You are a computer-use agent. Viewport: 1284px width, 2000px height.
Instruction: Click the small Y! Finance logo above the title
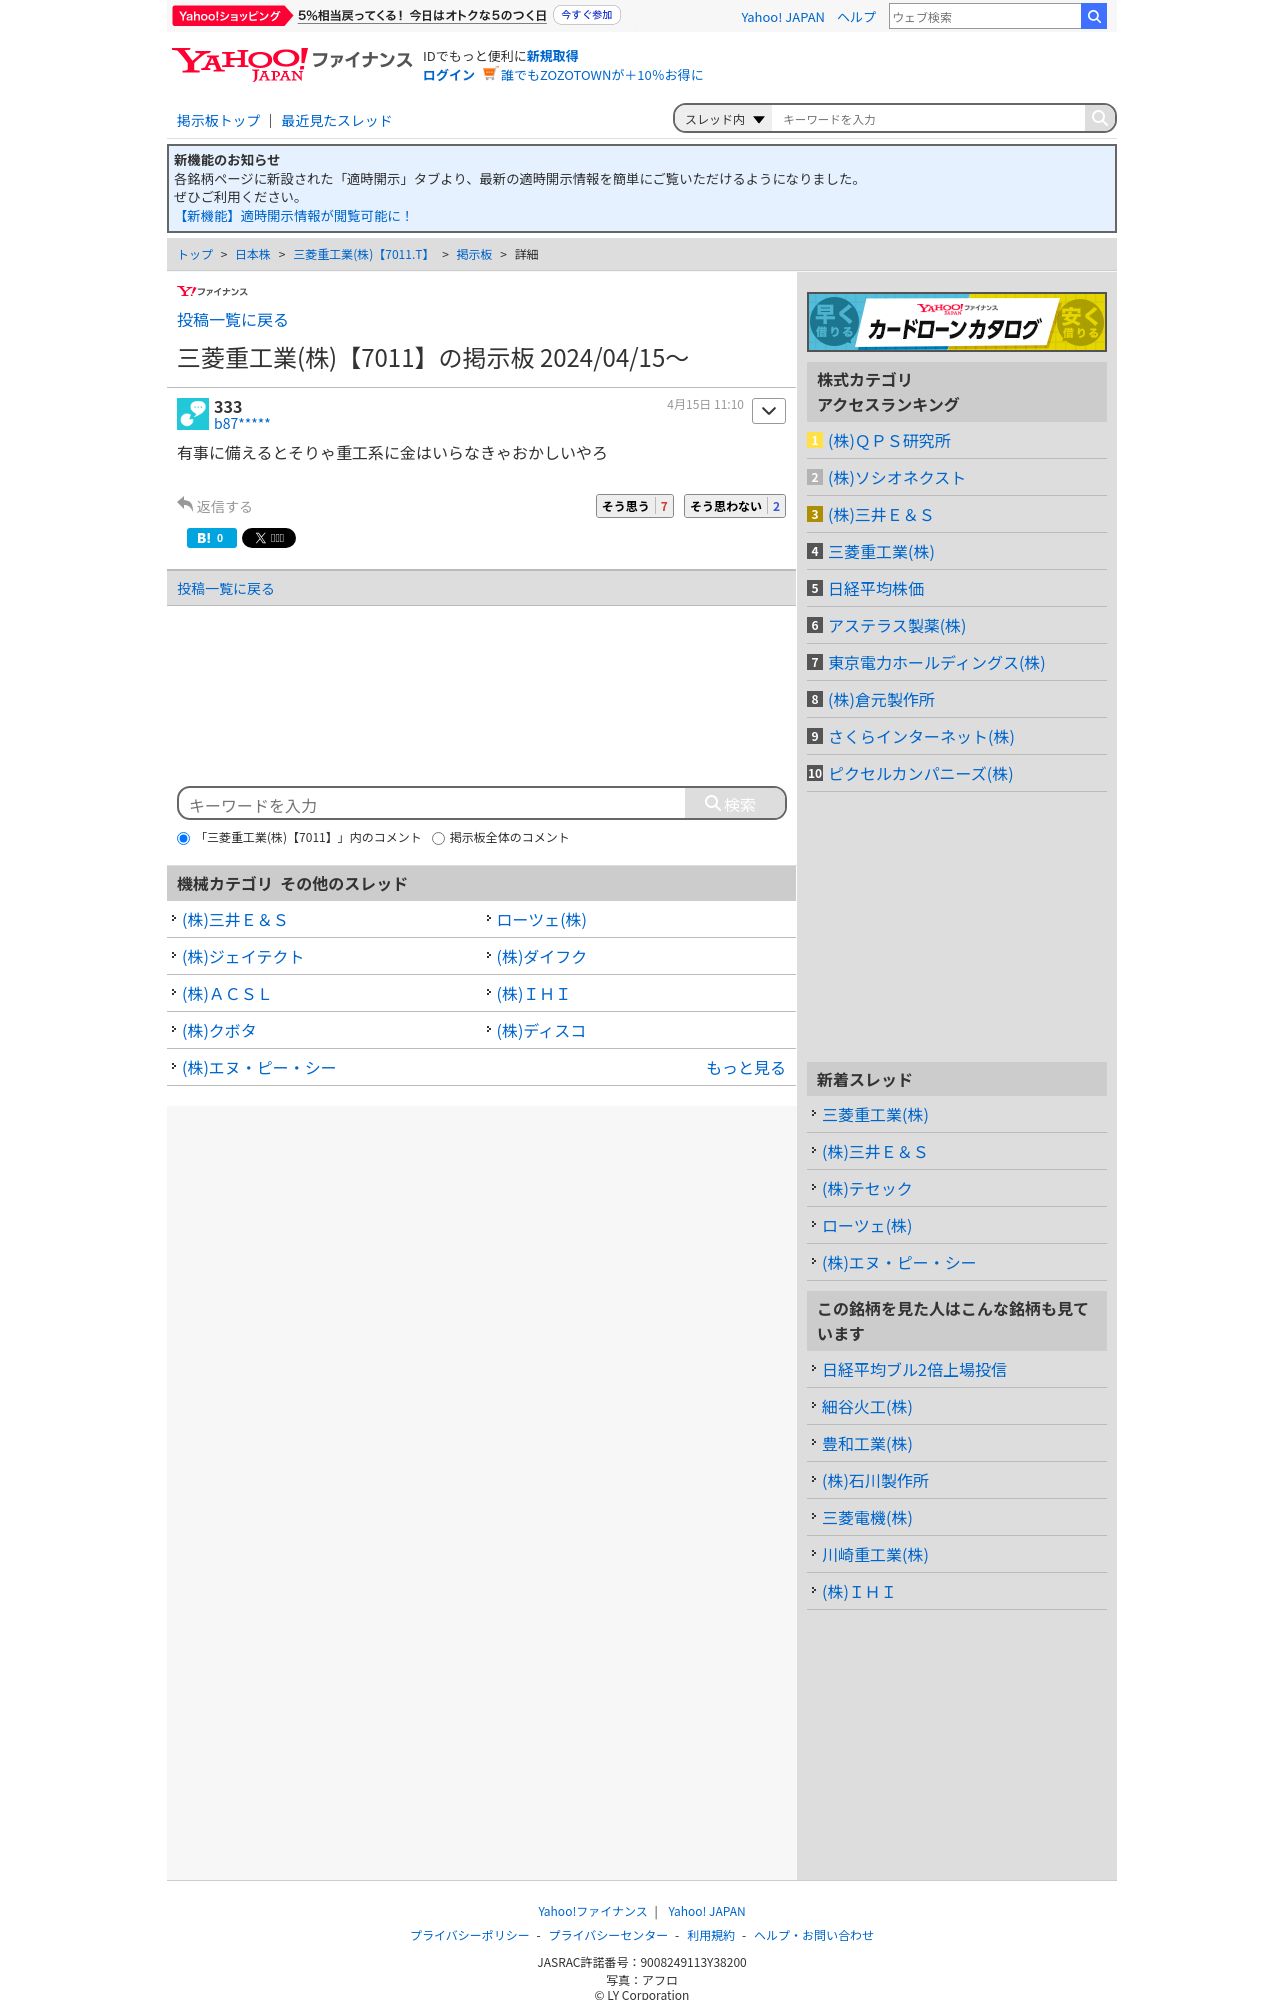tap(212, 291)
